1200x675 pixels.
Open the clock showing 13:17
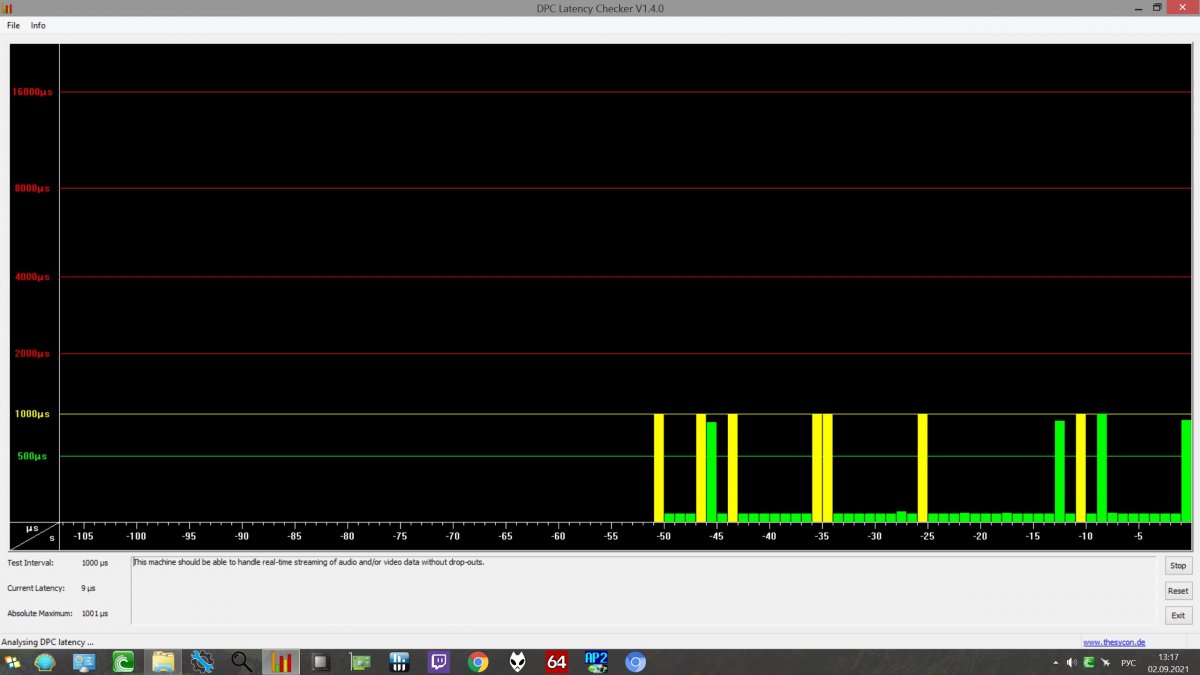tap(1168, 662)
